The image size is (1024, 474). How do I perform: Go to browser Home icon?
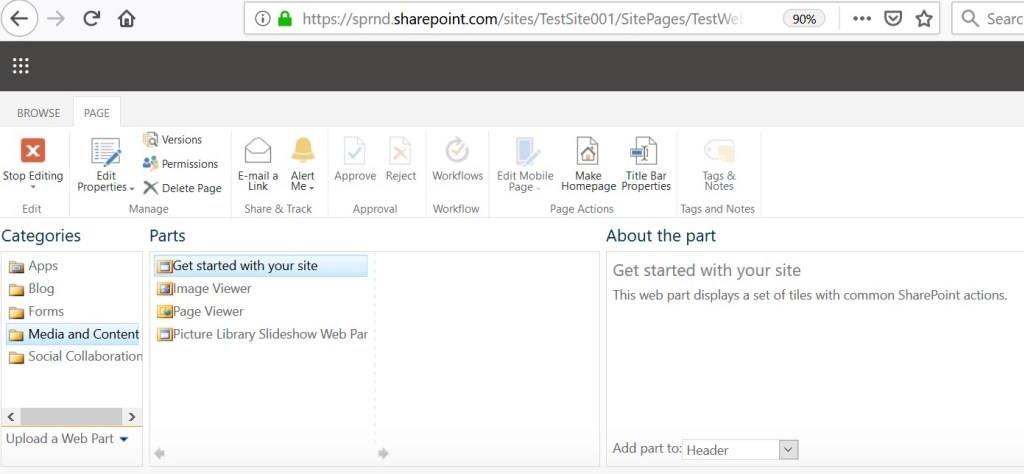click(126, 19)
